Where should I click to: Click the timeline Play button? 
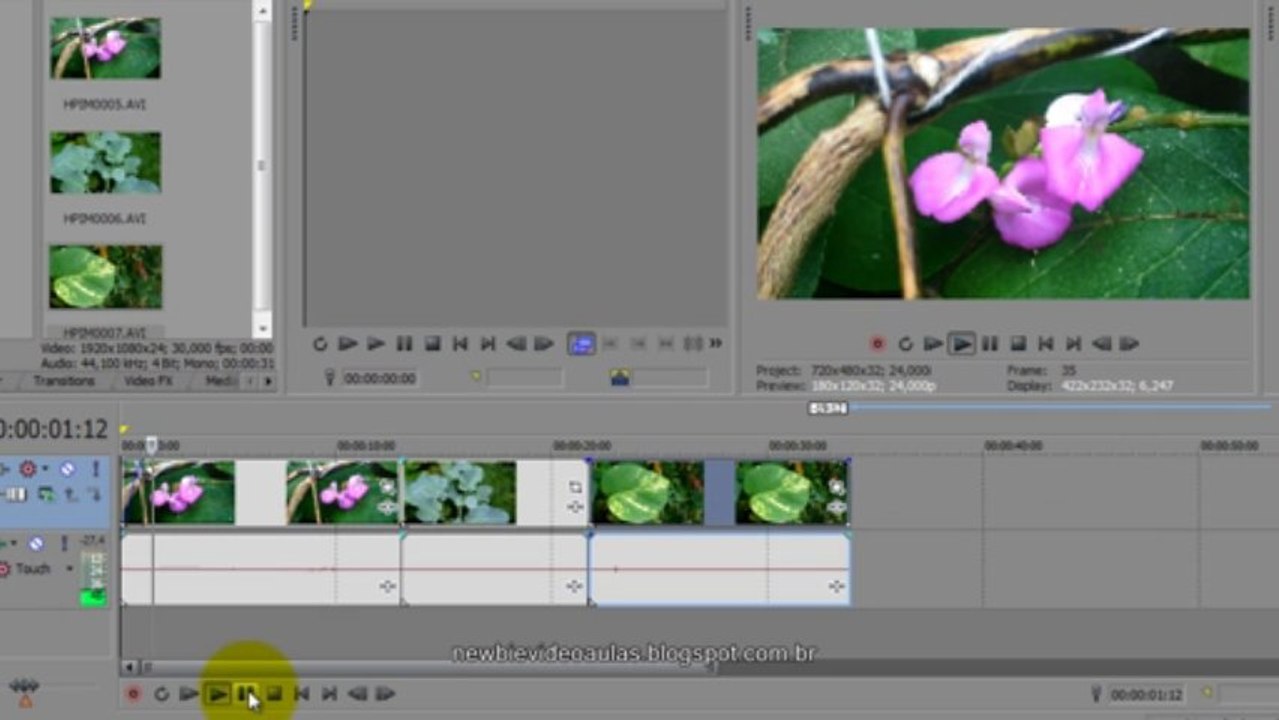coord(217,693)
